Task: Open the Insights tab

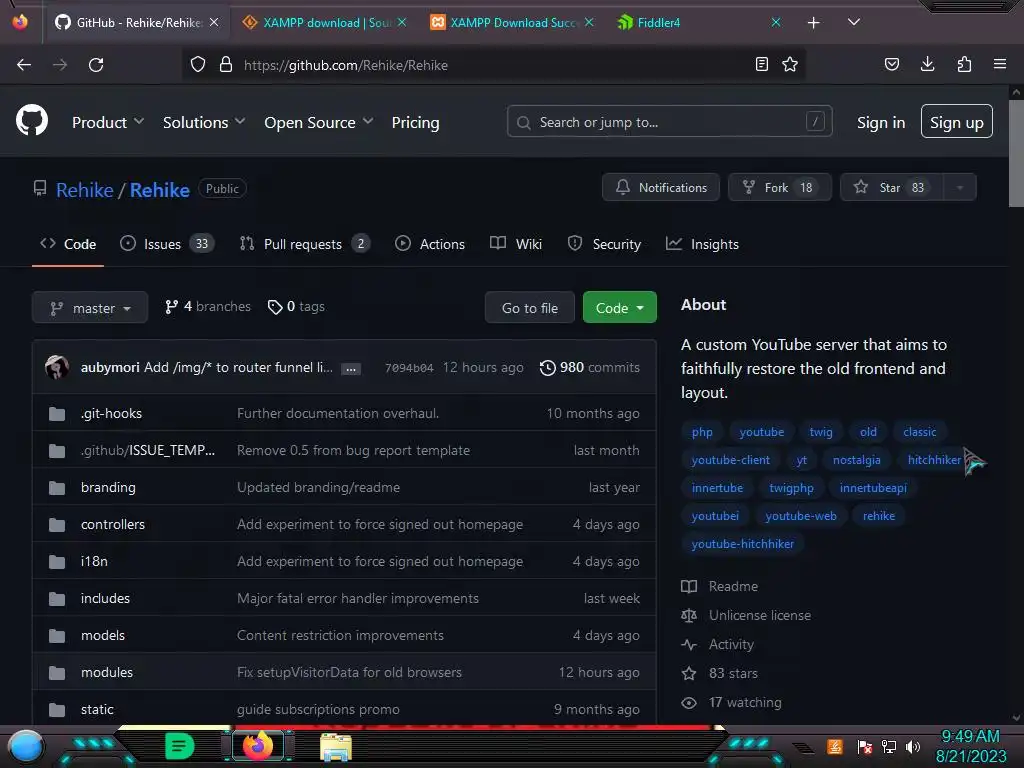Action: point(702,244)
